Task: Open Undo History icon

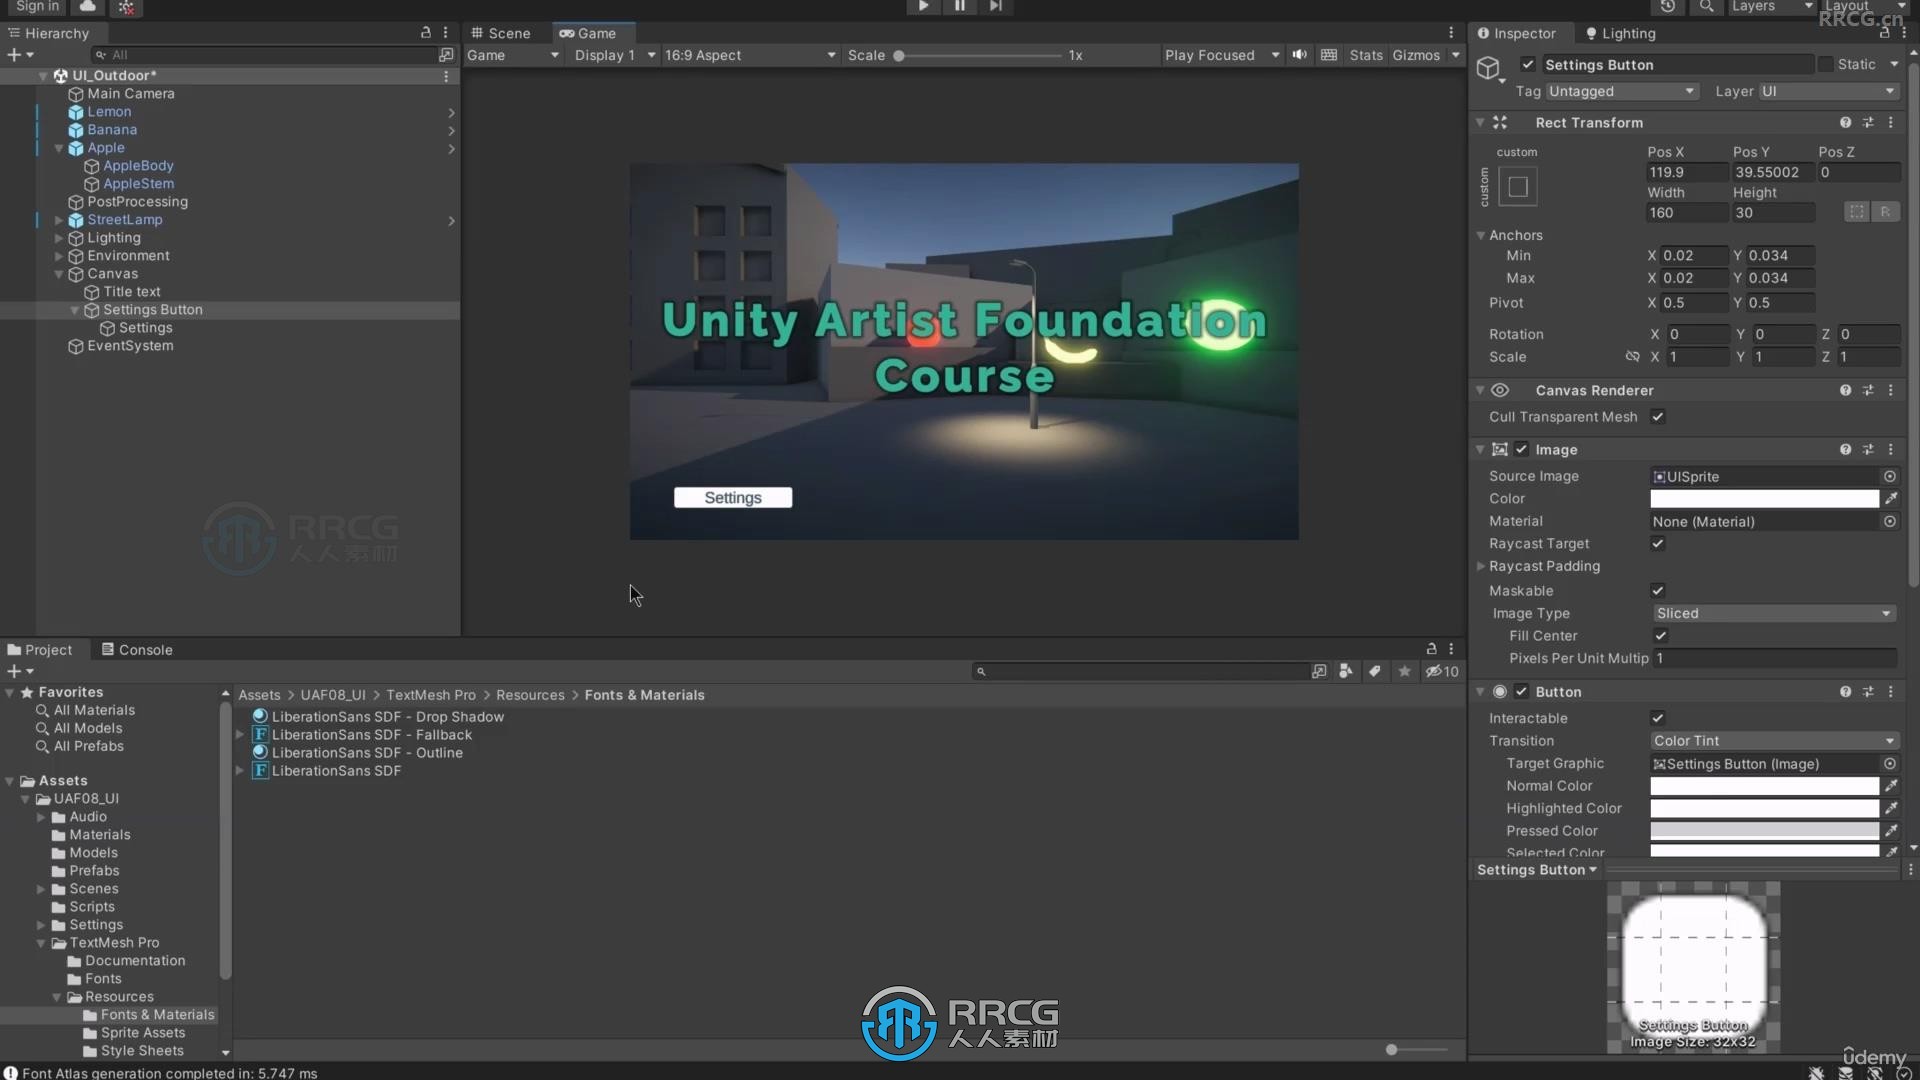Action: pos(1668,6)
